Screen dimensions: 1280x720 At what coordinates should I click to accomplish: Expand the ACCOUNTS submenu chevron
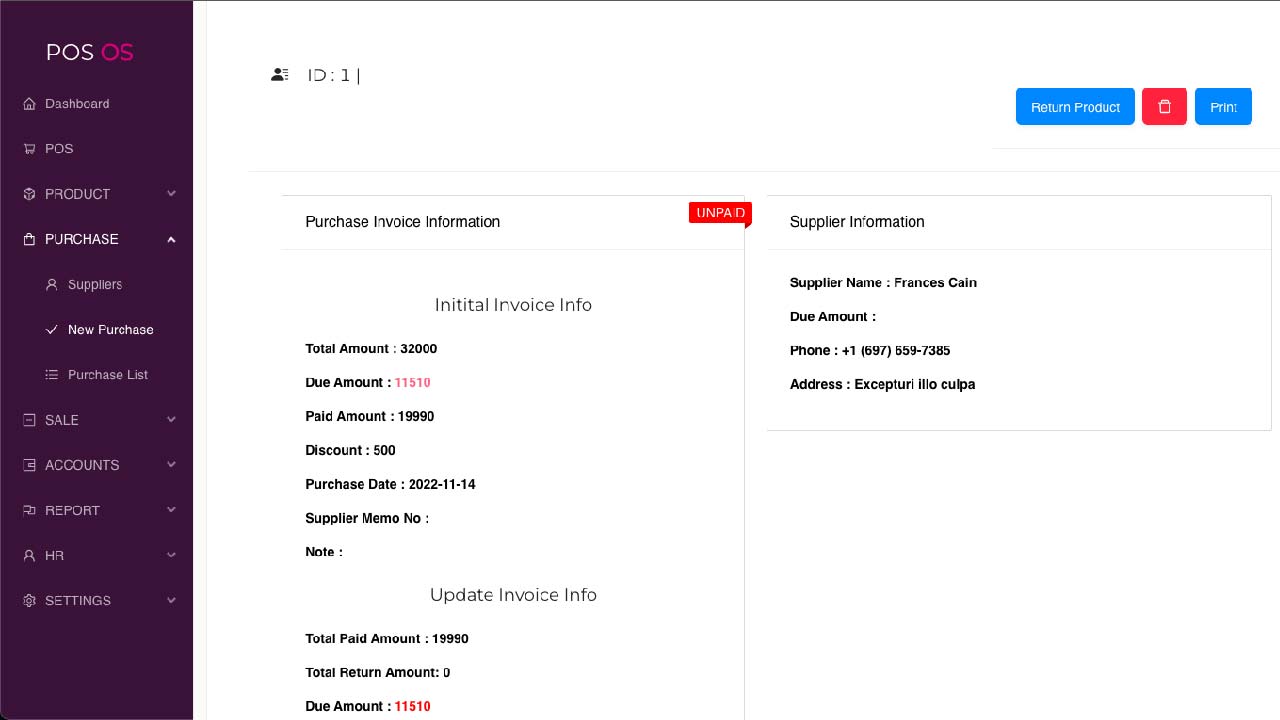point(171,465)
